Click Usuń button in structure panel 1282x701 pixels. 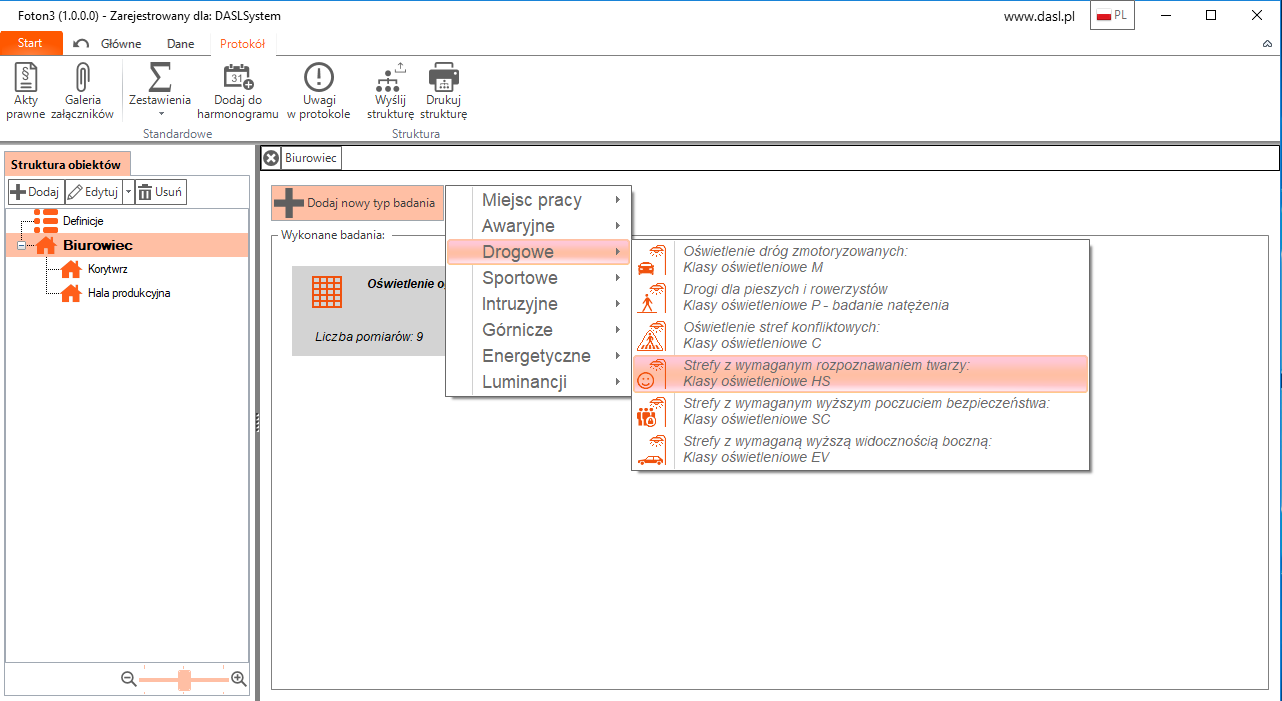pos(161,193)
